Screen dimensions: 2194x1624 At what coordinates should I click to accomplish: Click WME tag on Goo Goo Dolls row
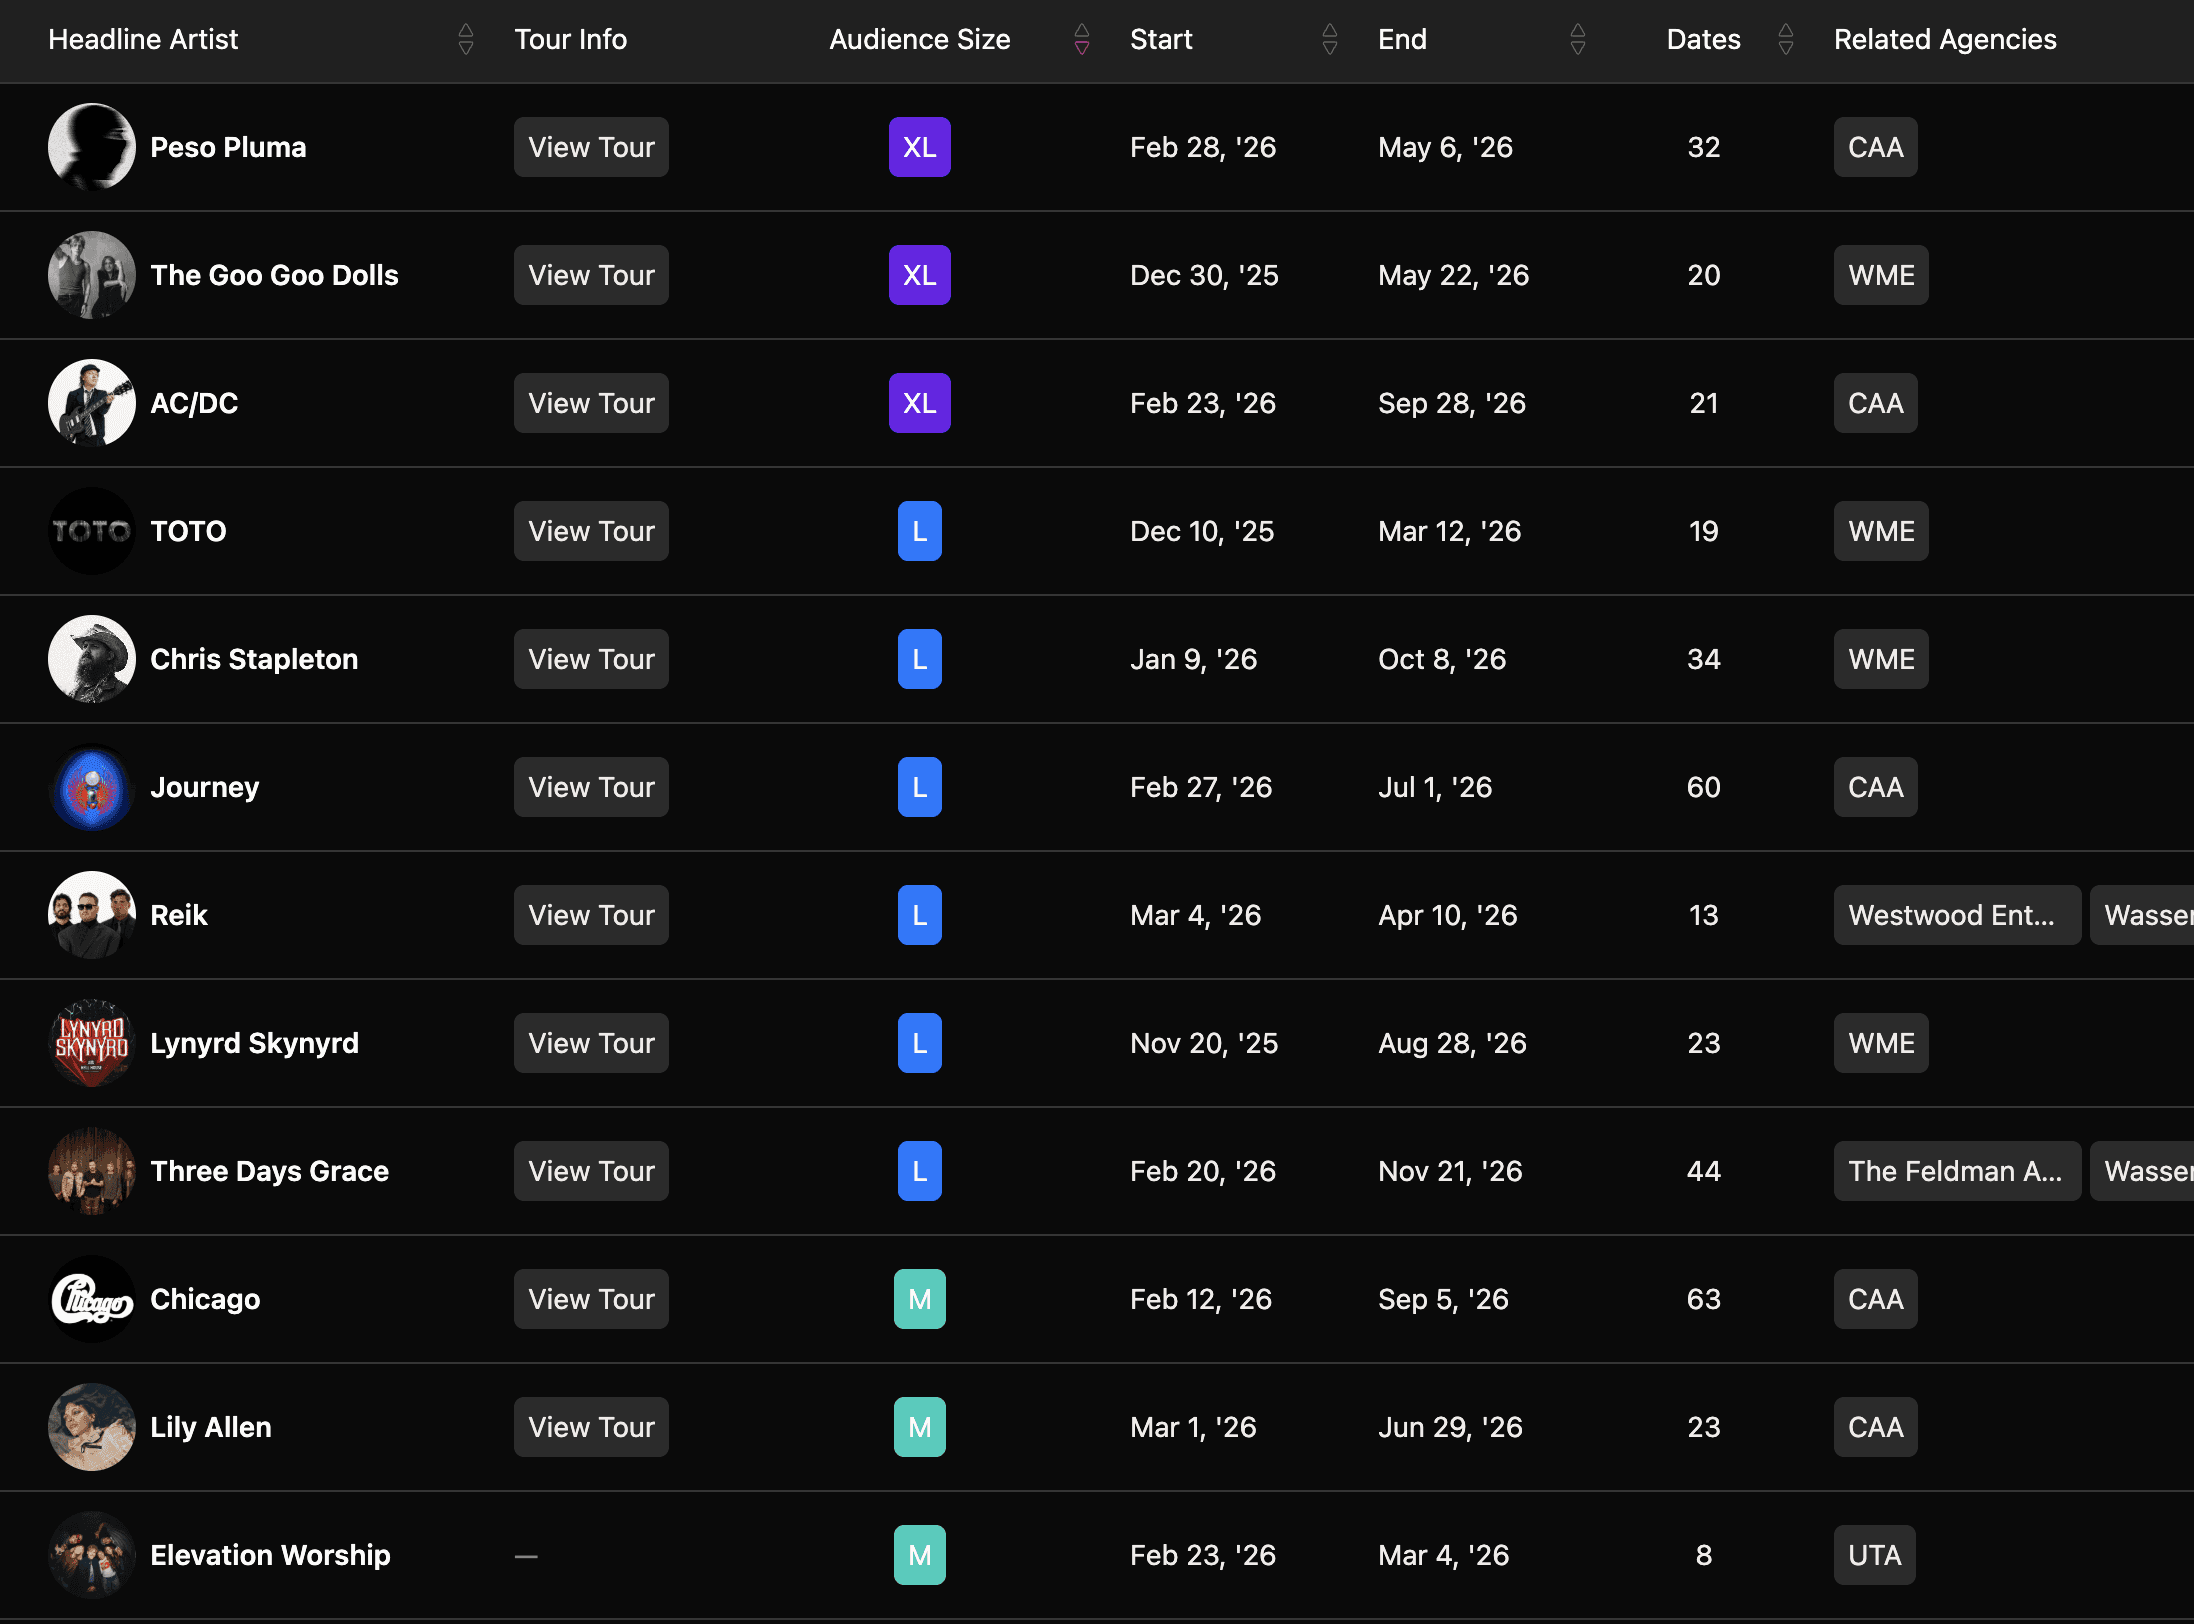[x=1880, y=275]
